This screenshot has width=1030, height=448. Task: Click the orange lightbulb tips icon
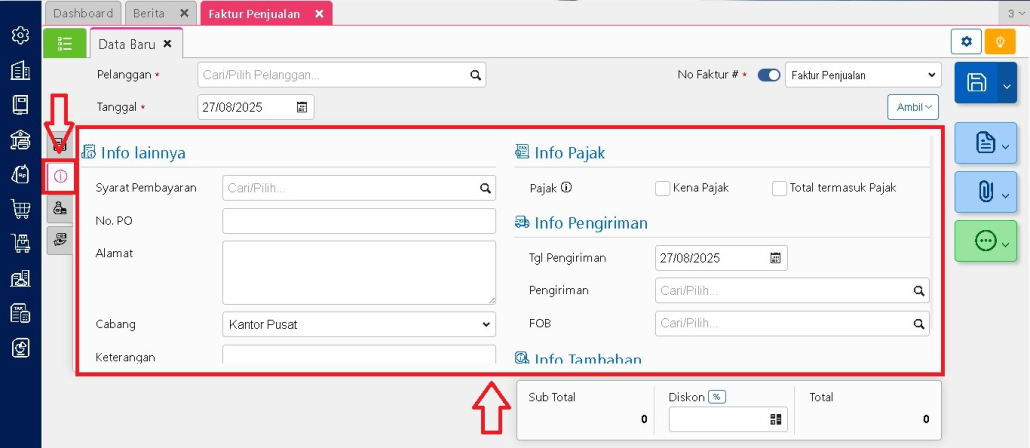pyautogui.click(x=998, y=41)
